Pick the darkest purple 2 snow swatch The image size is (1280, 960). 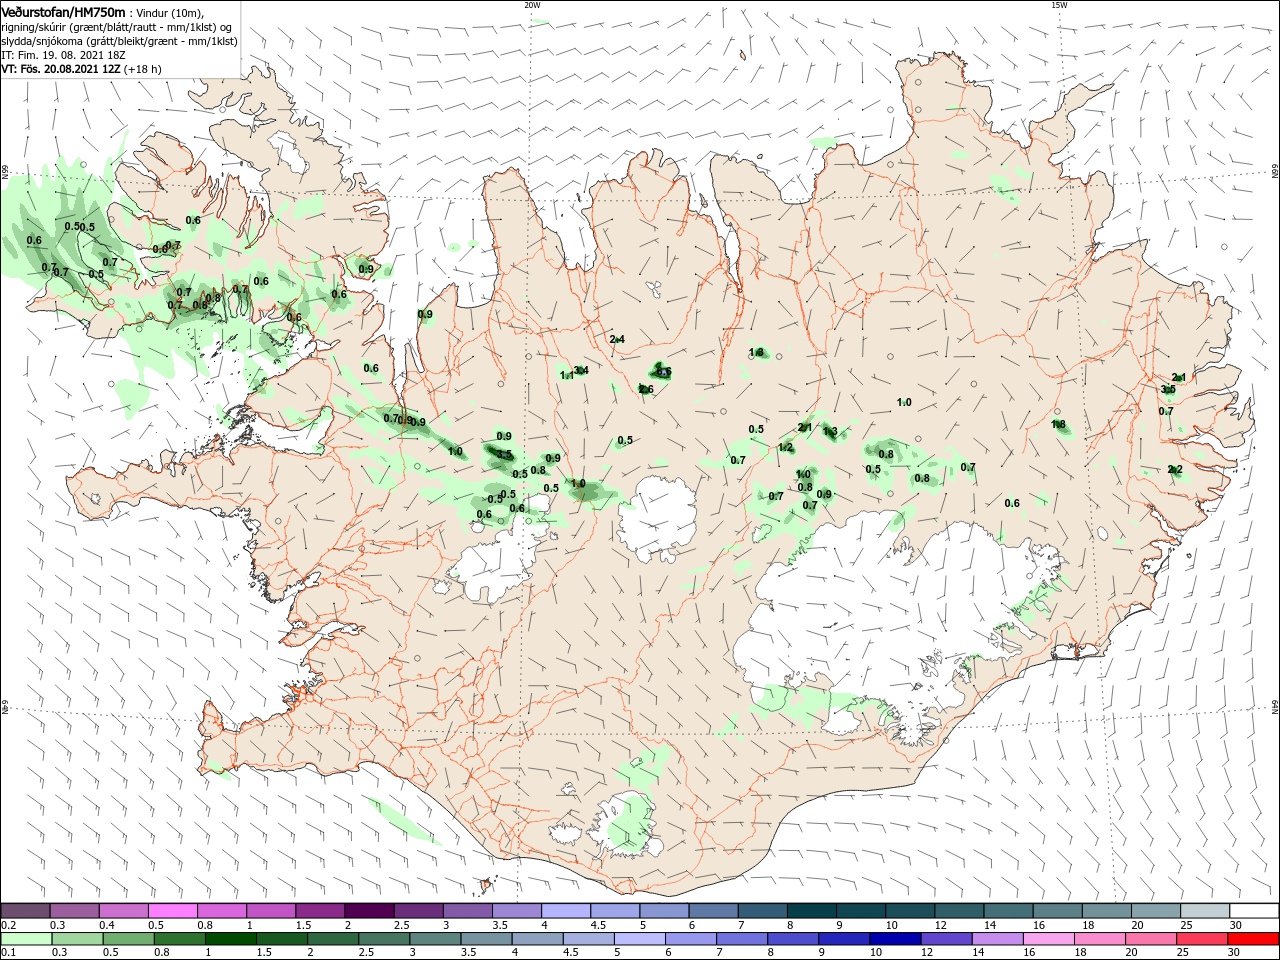(369, 911)
